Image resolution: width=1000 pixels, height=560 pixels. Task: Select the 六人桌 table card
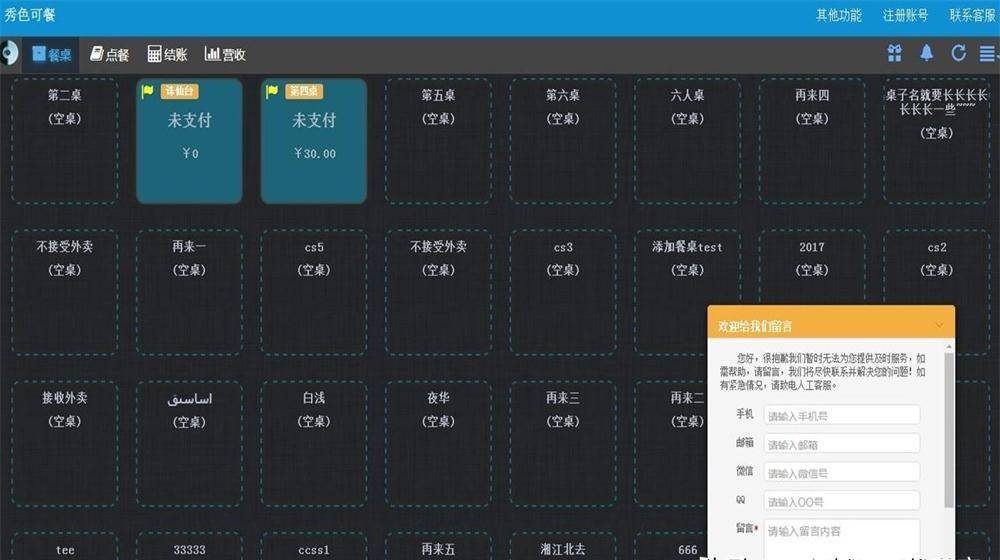687,141
